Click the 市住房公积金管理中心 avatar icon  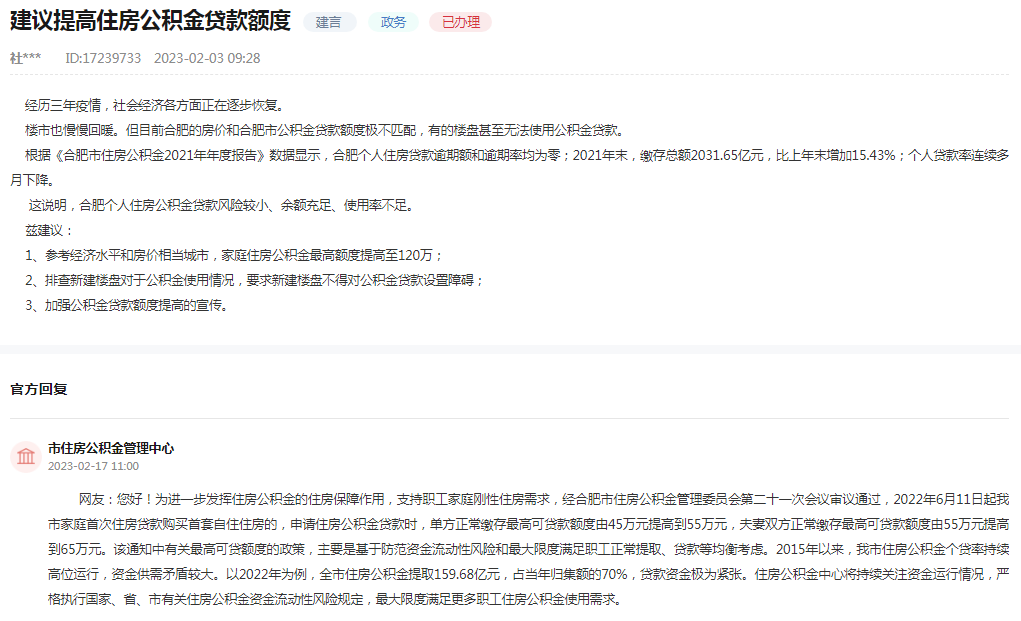(x=26, y=456)
